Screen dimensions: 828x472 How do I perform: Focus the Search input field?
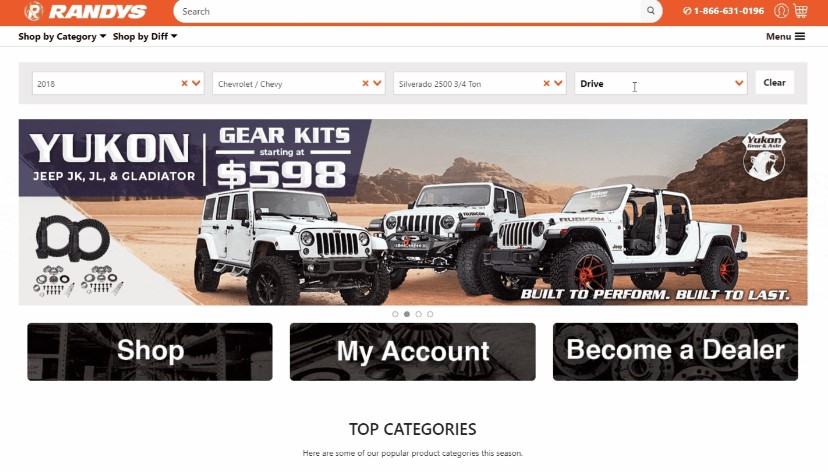point(408,11)
